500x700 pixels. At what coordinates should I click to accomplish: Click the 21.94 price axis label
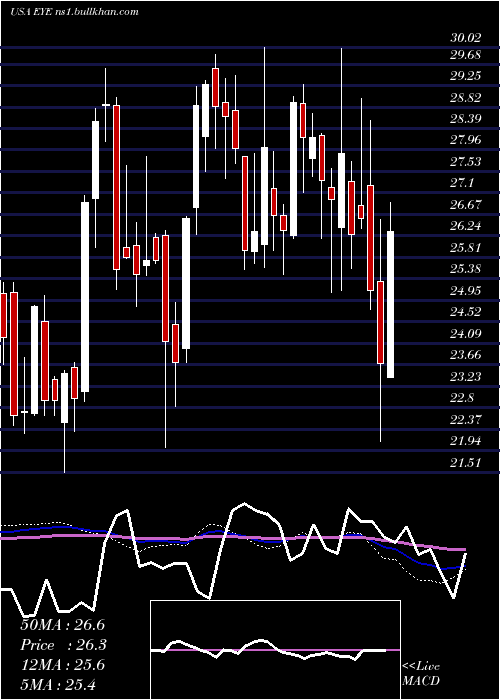(466, 441)
